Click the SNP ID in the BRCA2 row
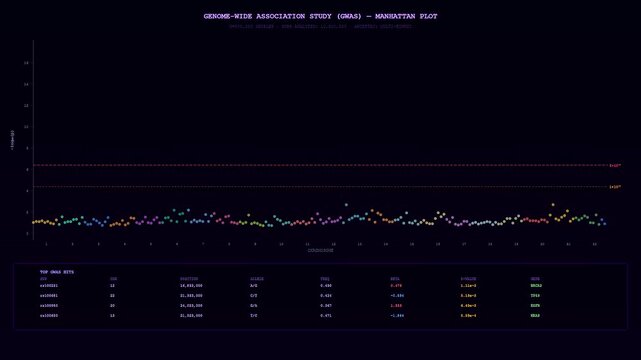 pos(49,286)
